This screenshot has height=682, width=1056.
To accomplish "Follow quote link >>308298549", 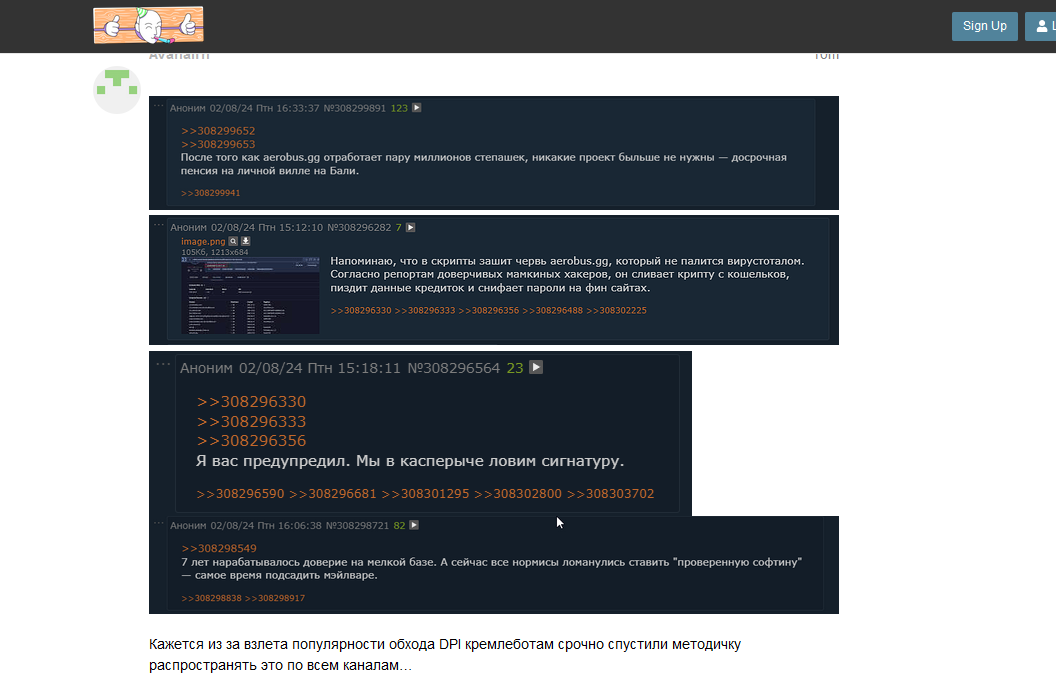I will [219, 548].
